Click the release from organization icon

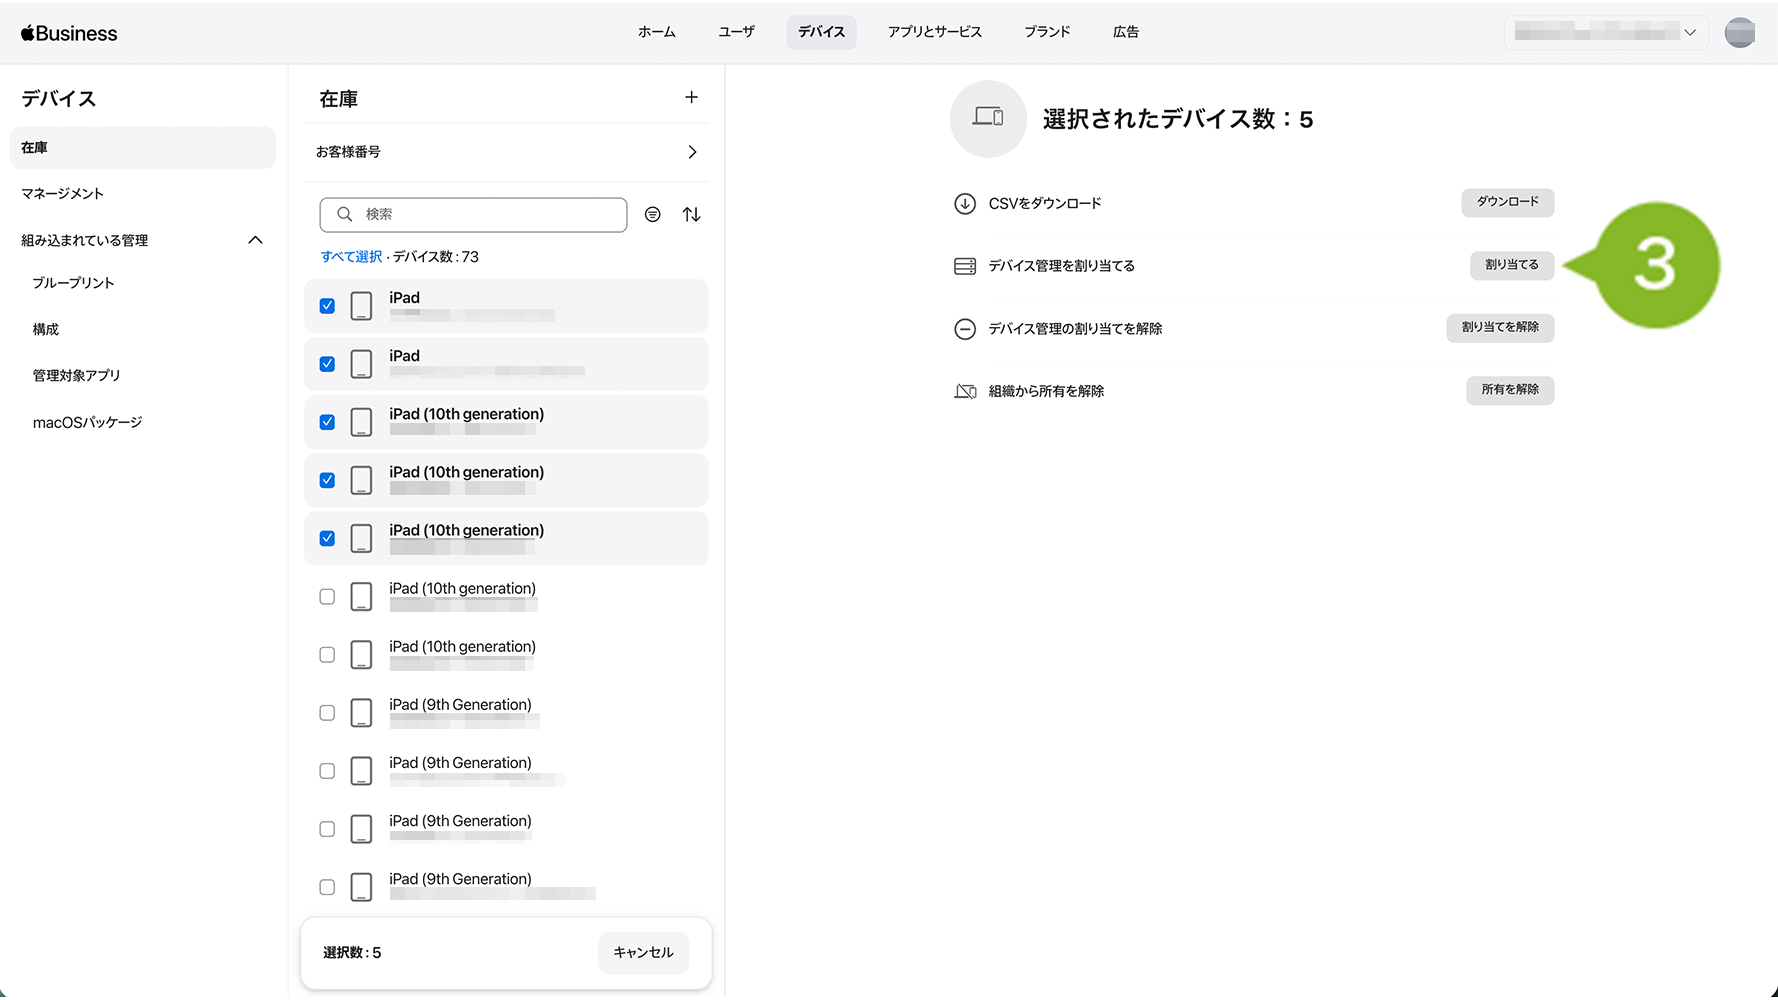964,391
